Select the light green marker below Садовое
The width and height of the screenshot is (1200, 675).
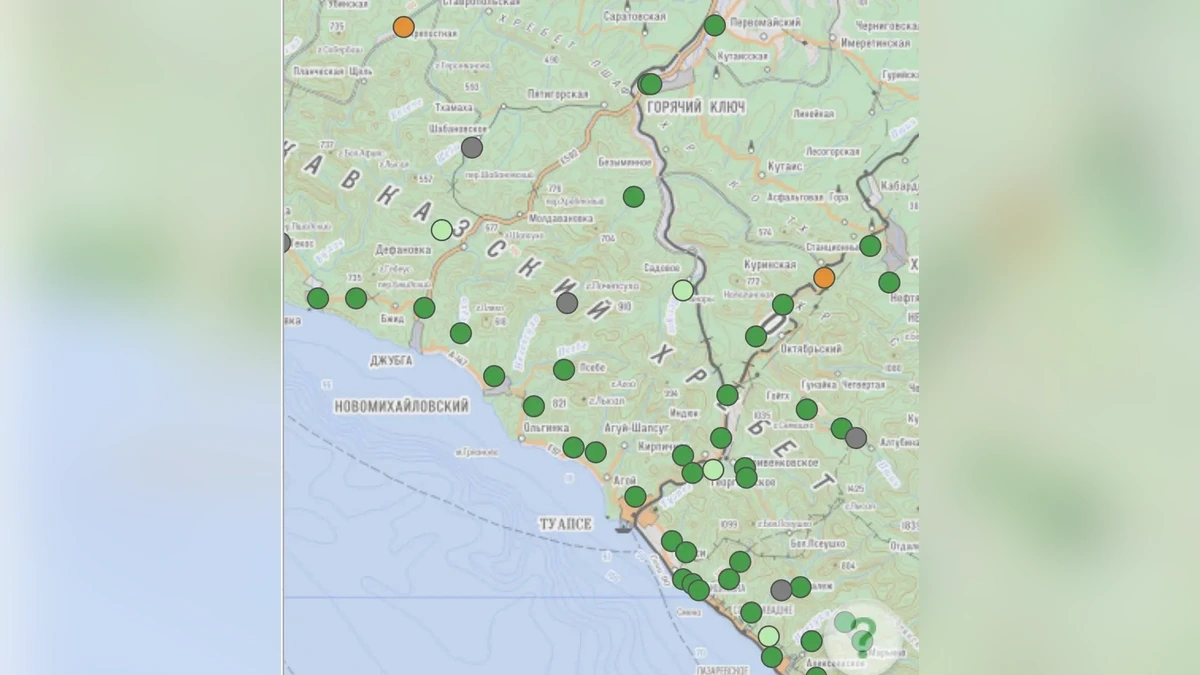click(683, 290)
